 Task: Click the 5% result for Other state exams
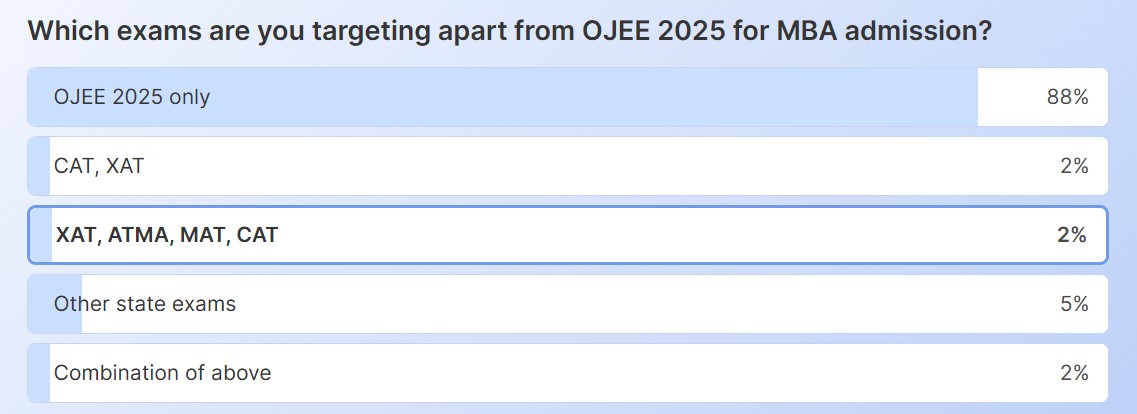coord(1074,304)
